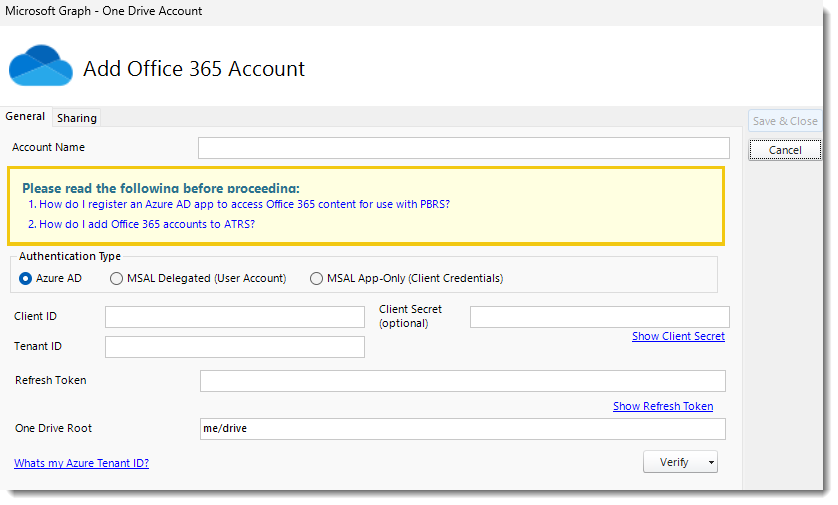Image resolution: width=838 pixels, height=505 pixels.
Task: Choose MSAL Delegated (User Account) authentication
Action: (x=117, y=278)
